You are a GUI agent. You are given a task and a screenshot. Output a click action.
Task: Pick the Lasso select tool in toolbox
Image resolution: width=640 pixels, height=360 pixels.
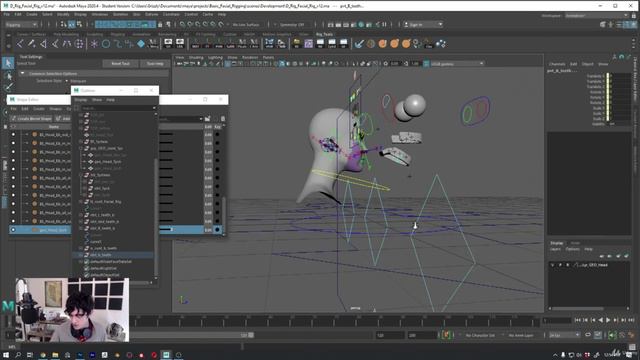click(x=8, y=76)
